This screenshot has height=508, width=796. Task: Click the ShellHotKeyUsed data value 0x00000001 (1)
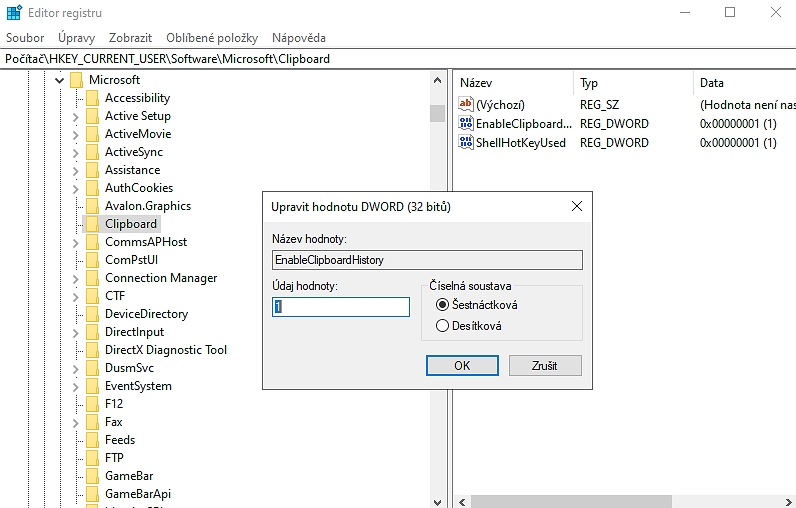[x=738, y=143]
